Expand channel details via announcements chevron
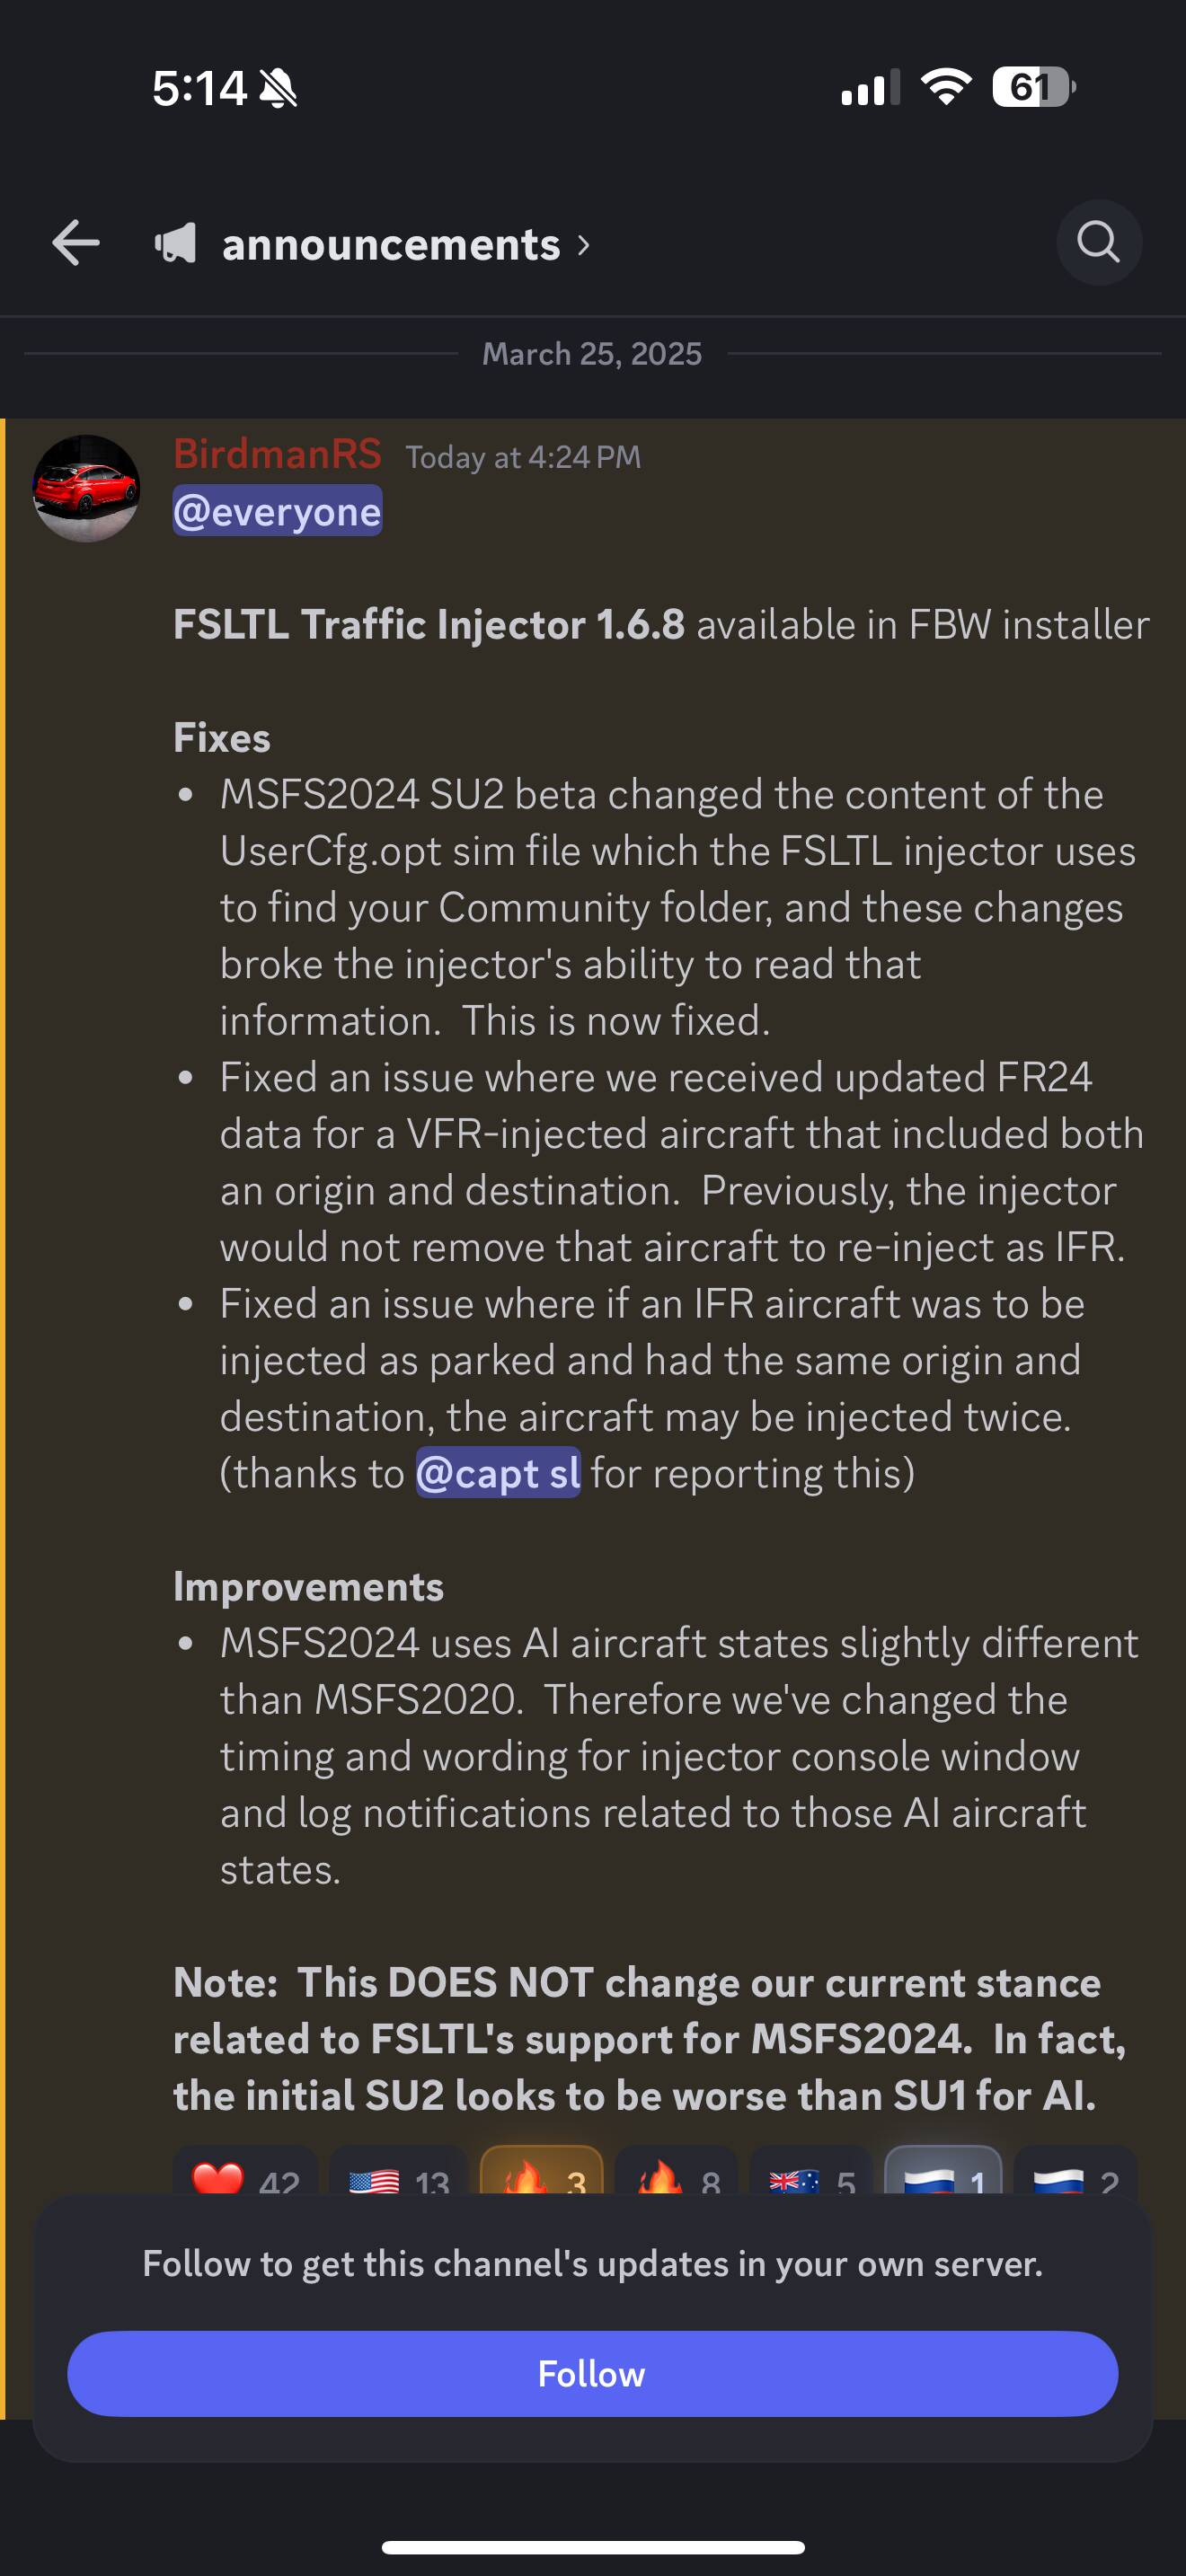The height and width of the screenshot is (2576, 1186). click(x=584, y=245)
